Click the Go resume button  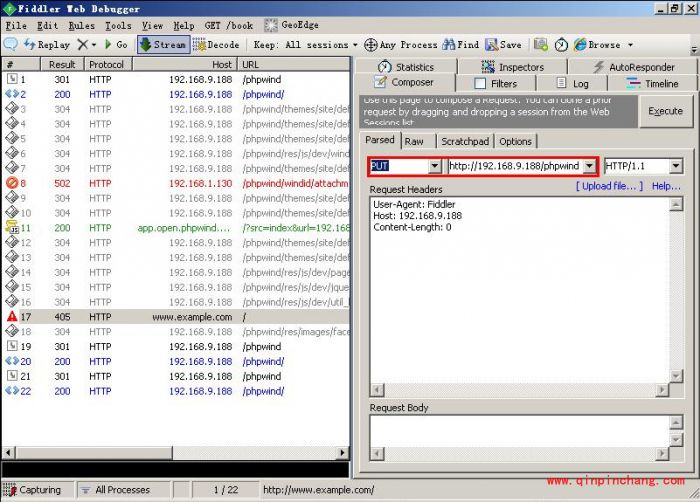click(115, 45)
